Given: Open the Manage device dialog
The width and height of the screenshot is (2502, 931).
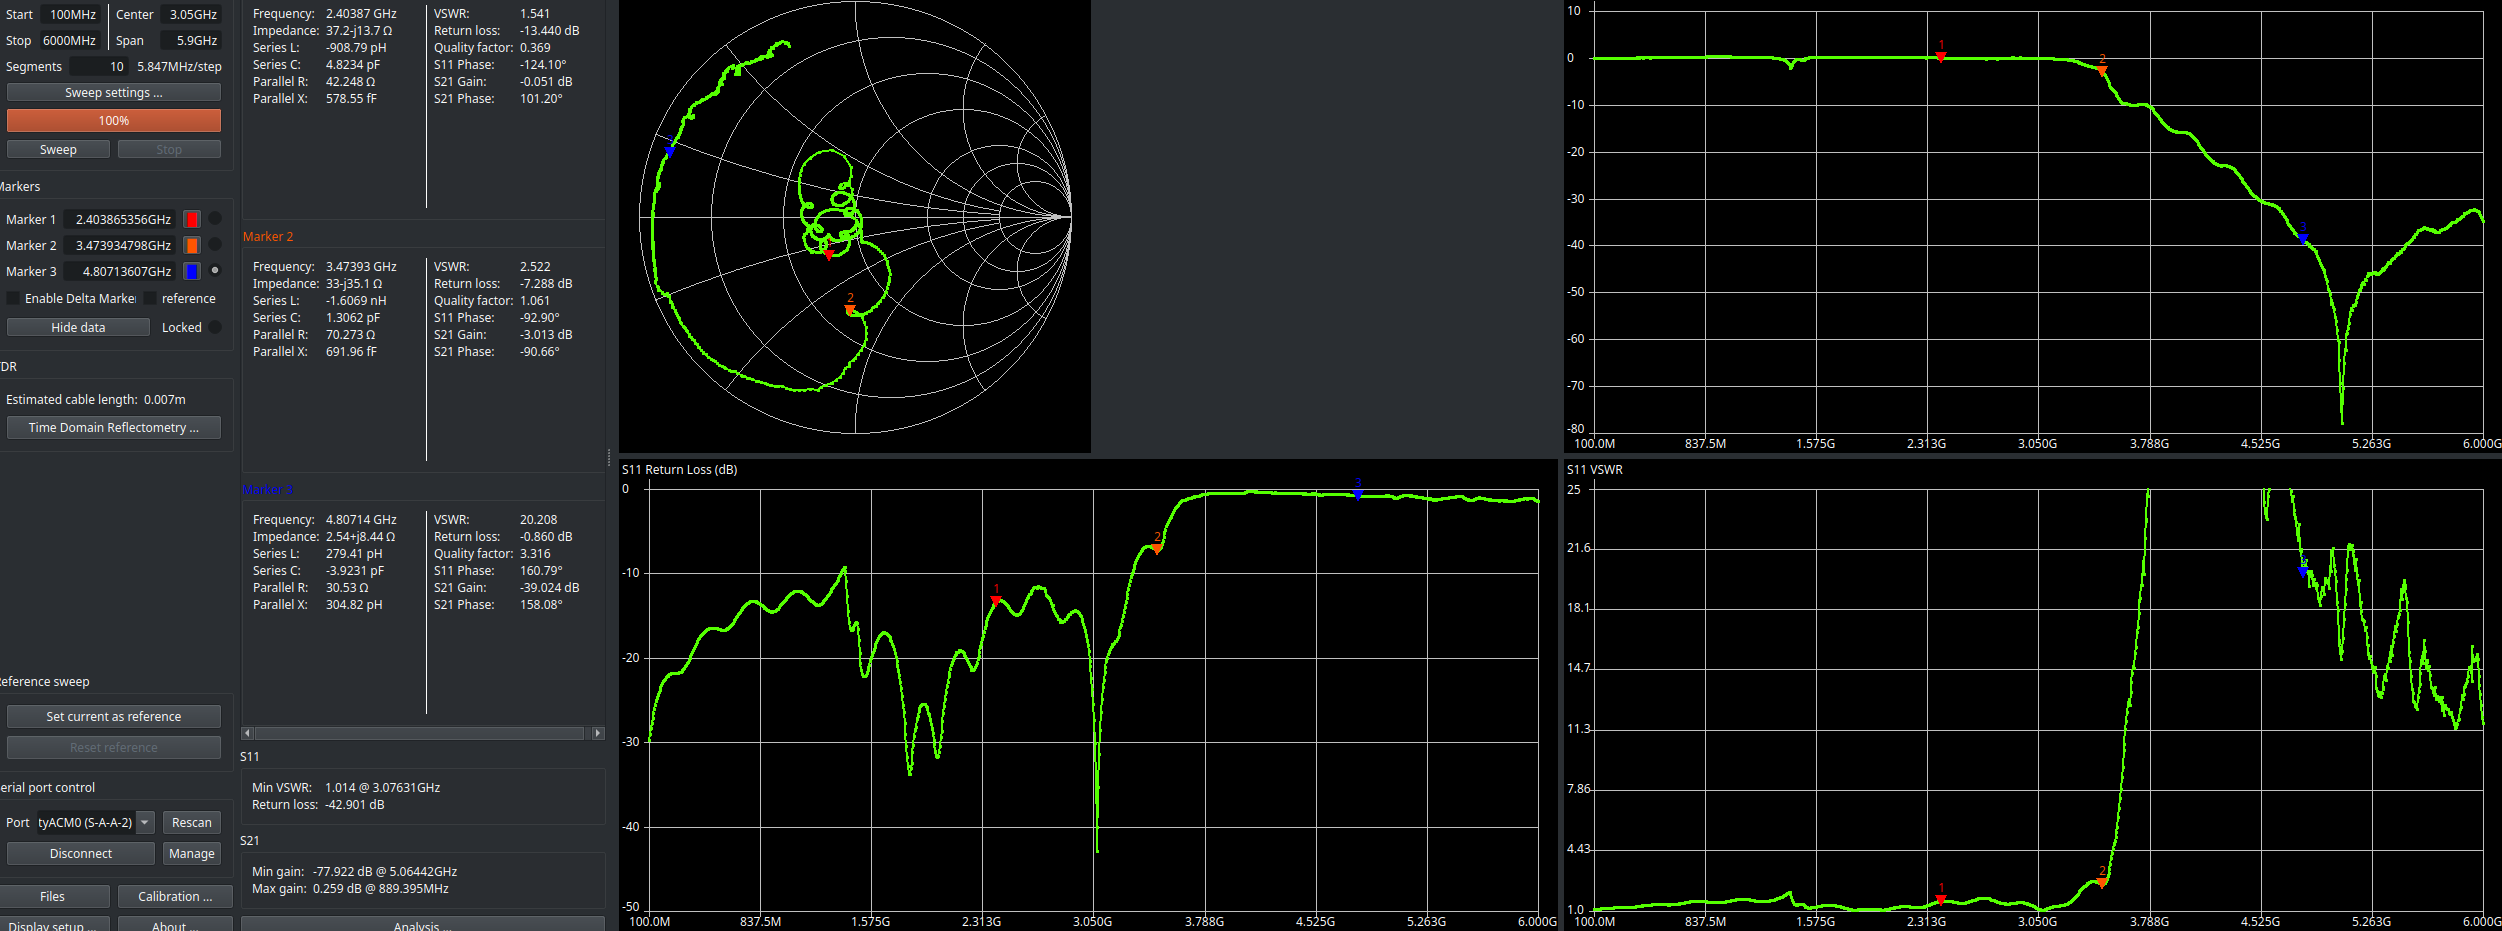Looking at the screenshot, I should (192, 853).
